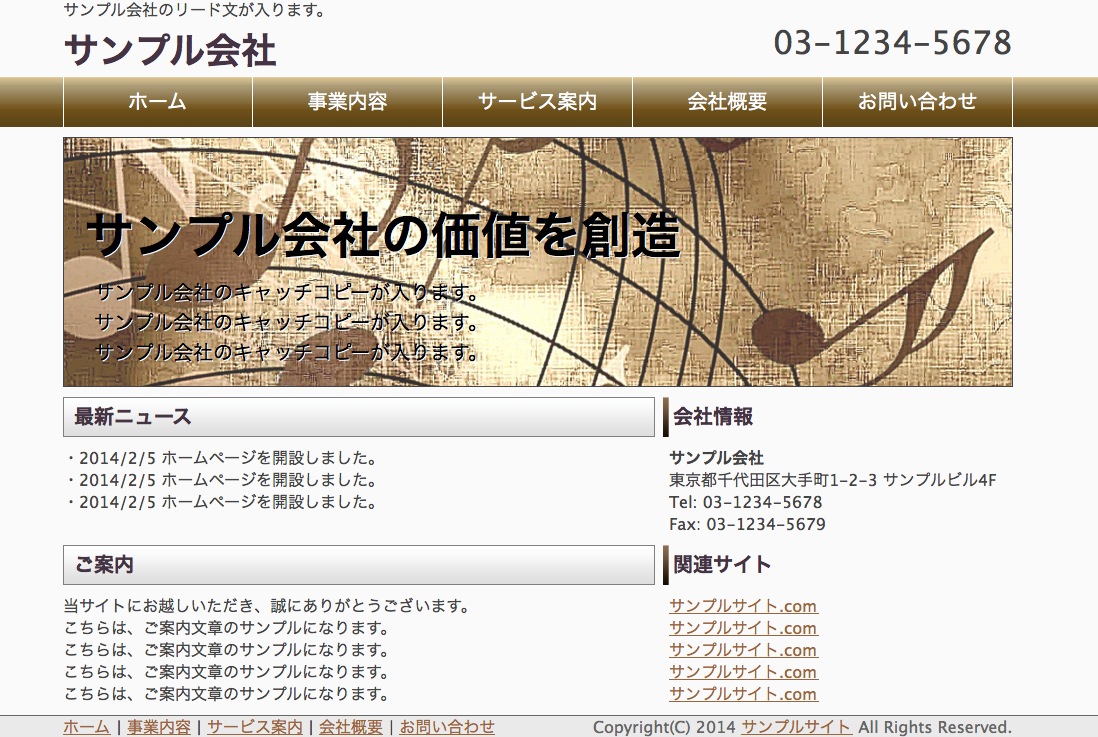1098x737 pixels.
Task: Click the 会社情報 sidebar heading
Action: pos(713,417)
